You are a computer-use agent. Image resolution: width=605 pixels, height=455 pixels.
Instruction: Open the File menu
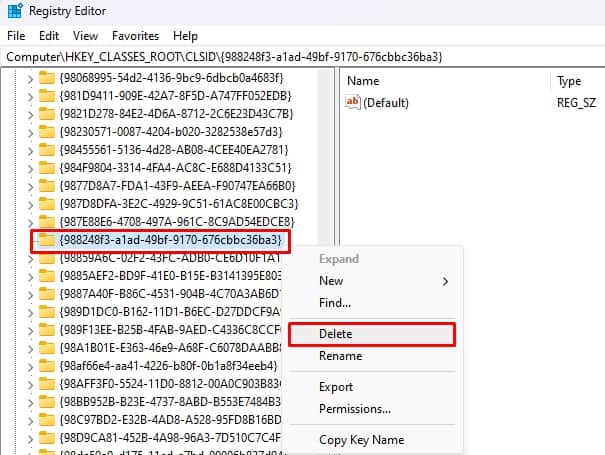coord(16,36)
